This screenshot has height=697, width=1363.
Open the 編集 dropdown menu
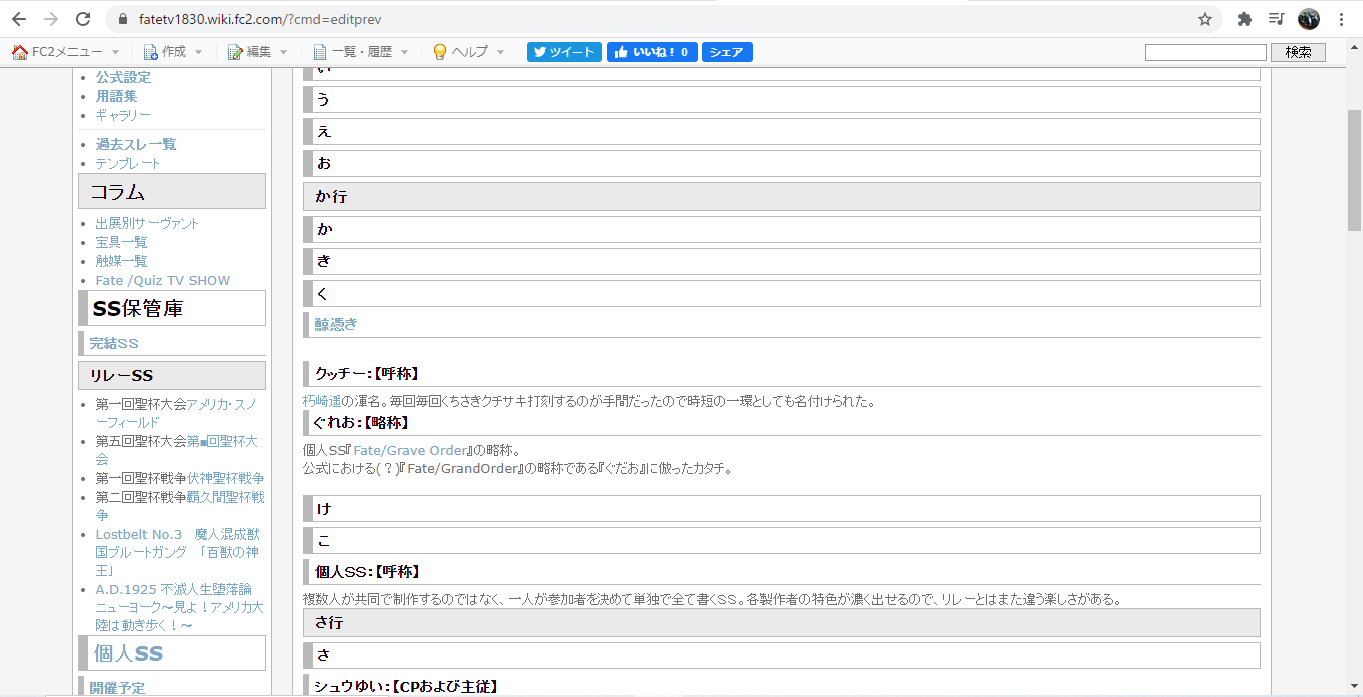(259, 52)
